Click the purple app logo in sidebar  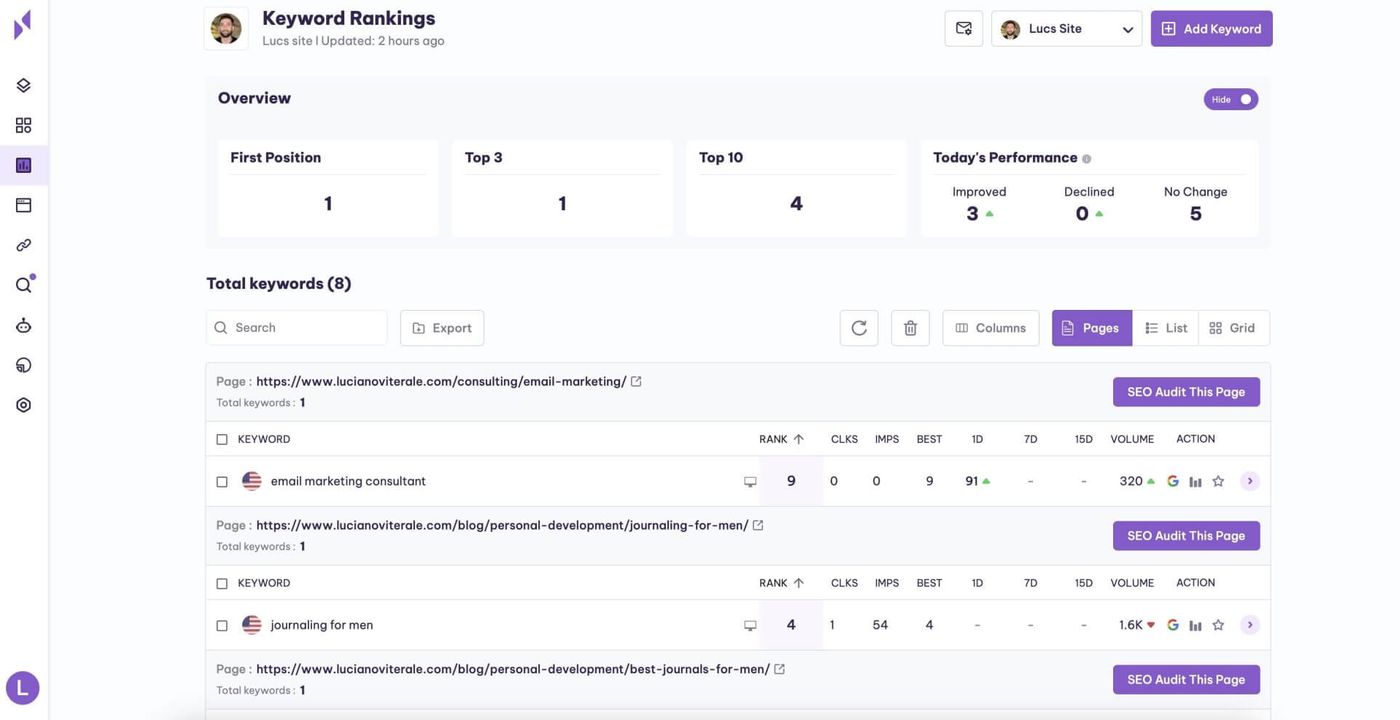[23, 25]
